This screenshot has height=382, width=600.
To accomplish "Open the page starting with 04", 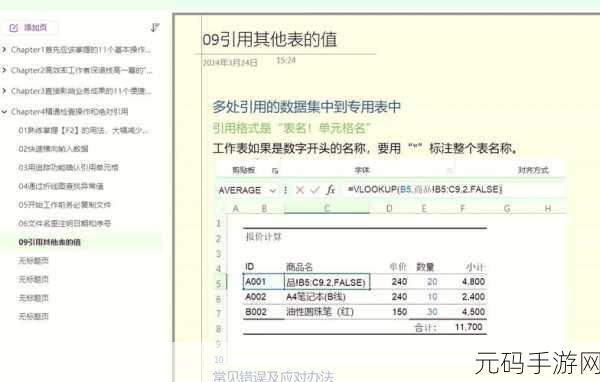I will click(x=61, y=186).
